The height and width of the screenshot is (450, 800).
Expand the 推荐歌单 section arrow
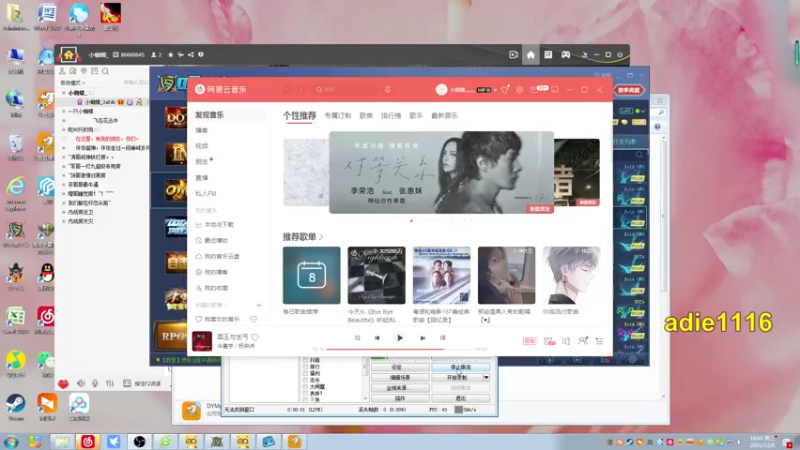click(x=321, y=237)
